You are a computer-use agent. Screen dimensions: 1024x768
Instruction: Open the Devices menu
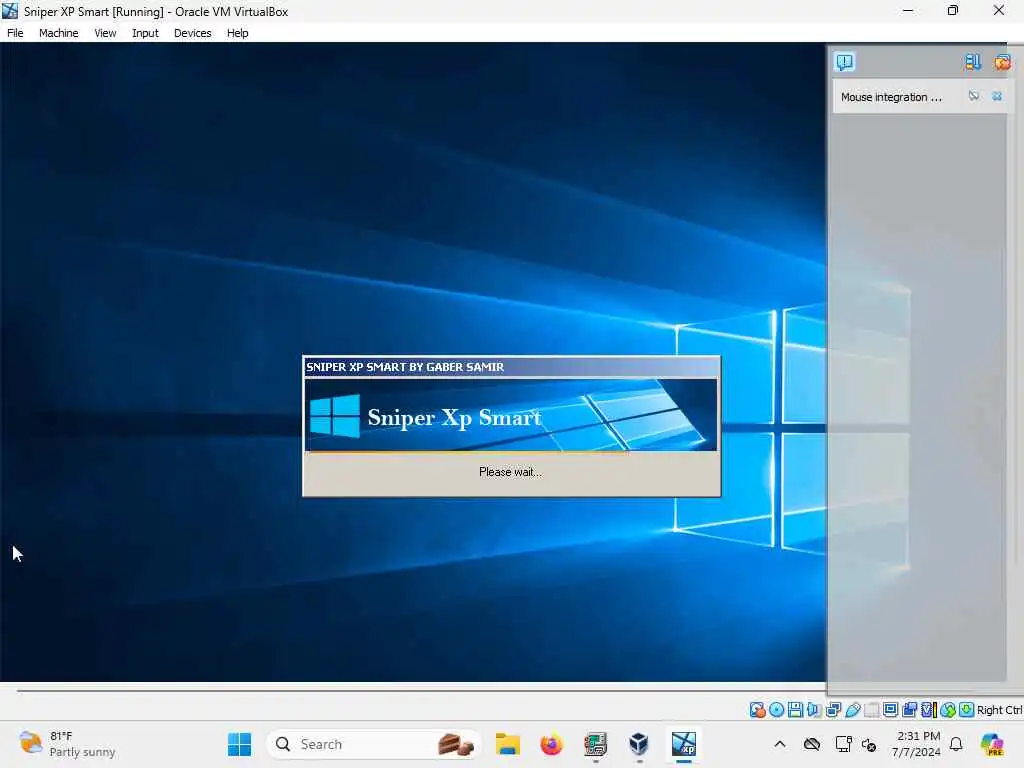[x=192, y=33]
